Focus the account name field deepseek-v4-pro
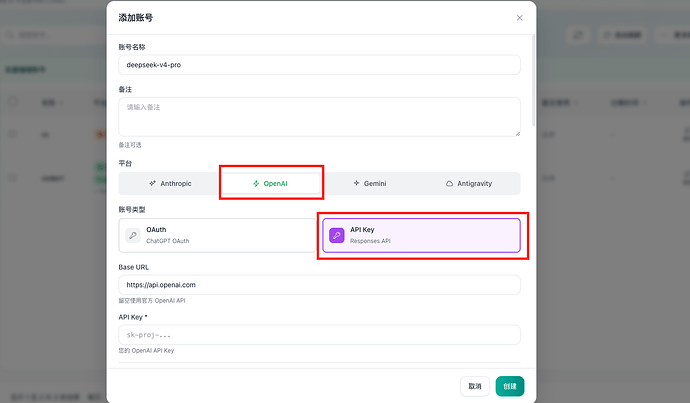This screenshot has width=690, height=403. (x=319, y=65)
